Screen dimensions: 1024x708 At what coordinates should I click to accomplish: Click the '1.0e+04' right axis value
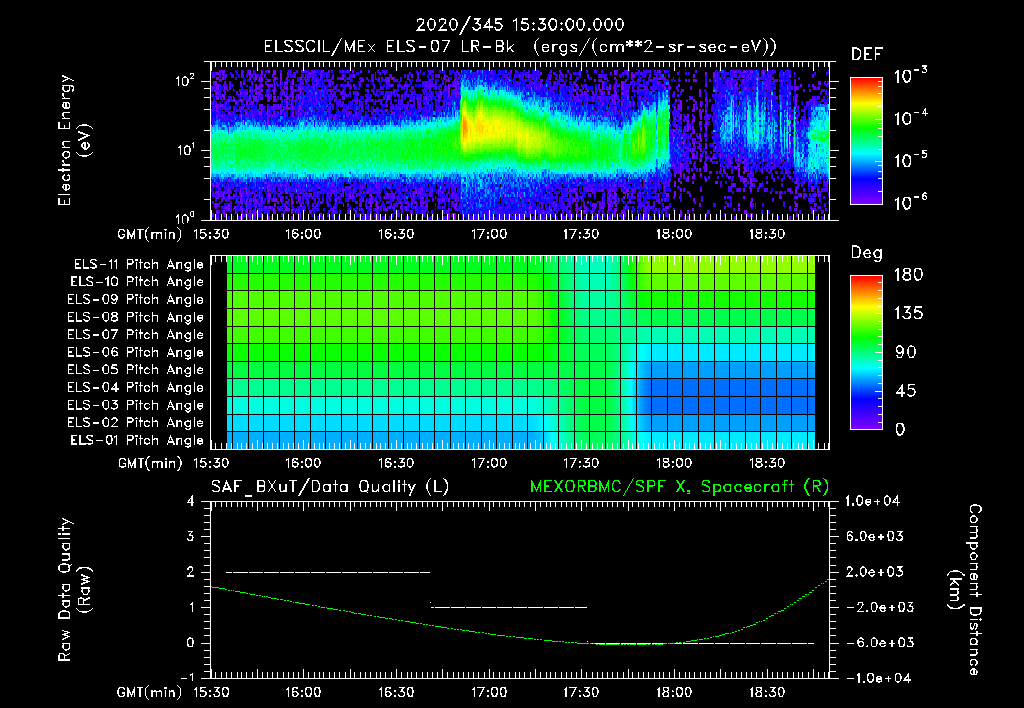pos(872,501)
